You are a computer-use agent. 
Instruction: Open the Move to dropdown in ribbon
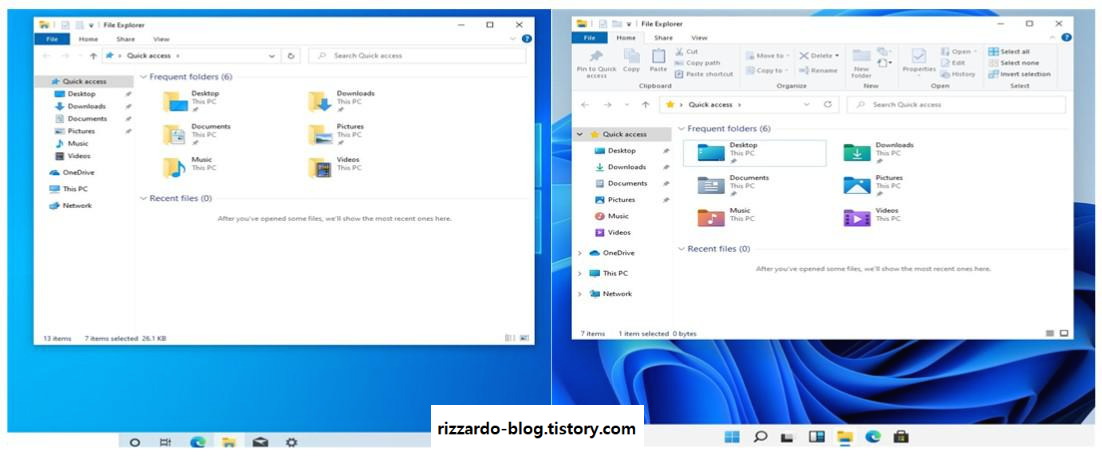767,55
